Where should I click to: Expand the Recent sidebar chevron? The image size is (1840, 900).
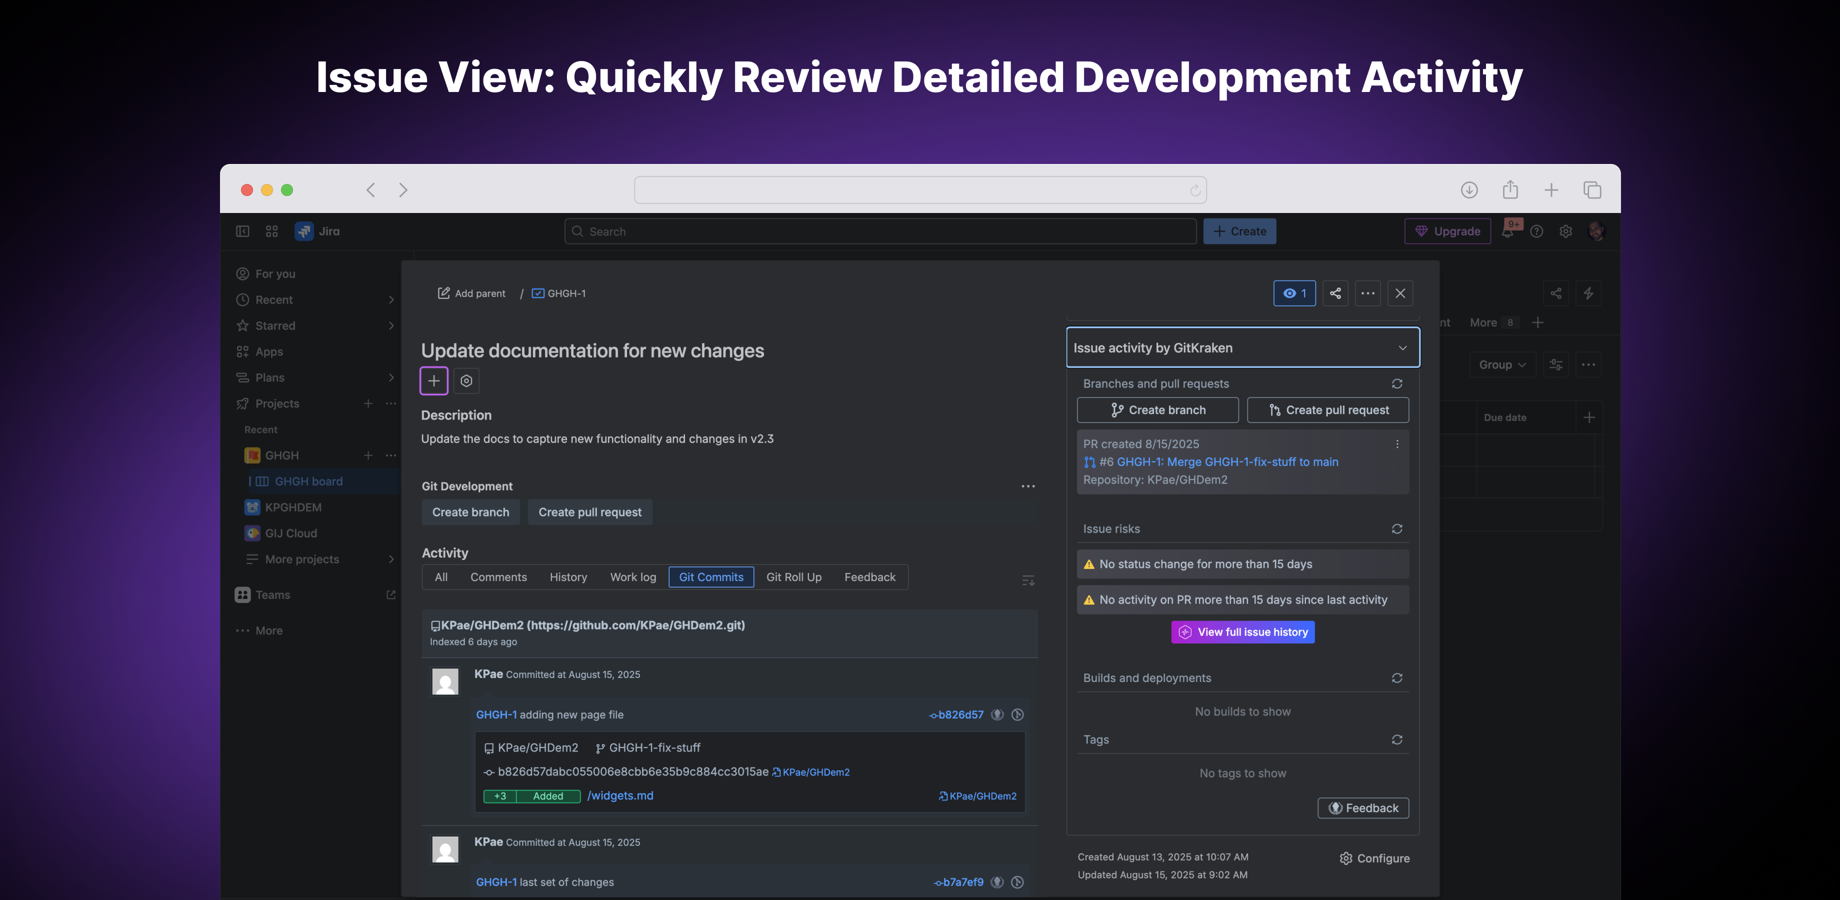[391, 300]
